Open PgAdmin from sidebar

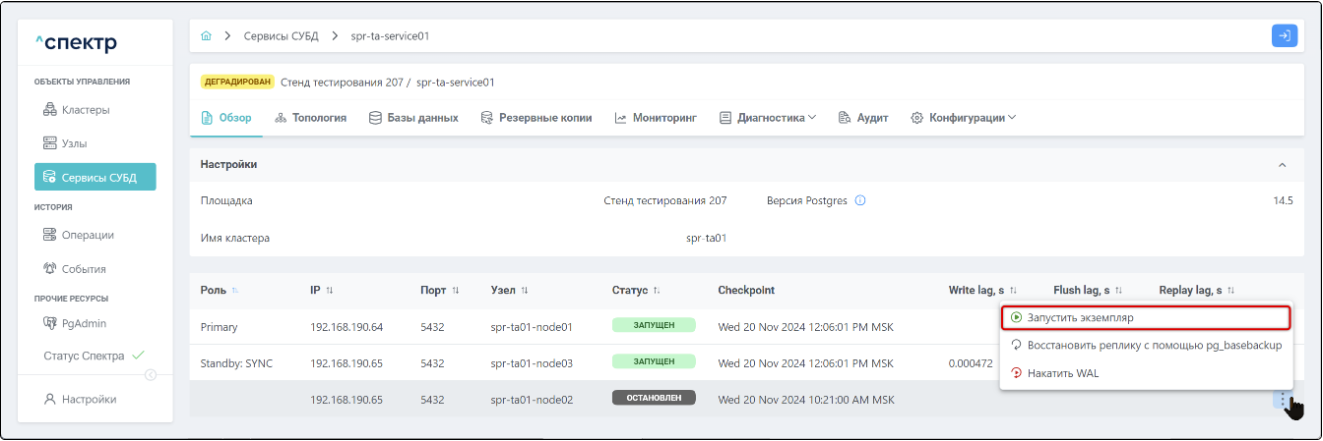click(83, 323)
